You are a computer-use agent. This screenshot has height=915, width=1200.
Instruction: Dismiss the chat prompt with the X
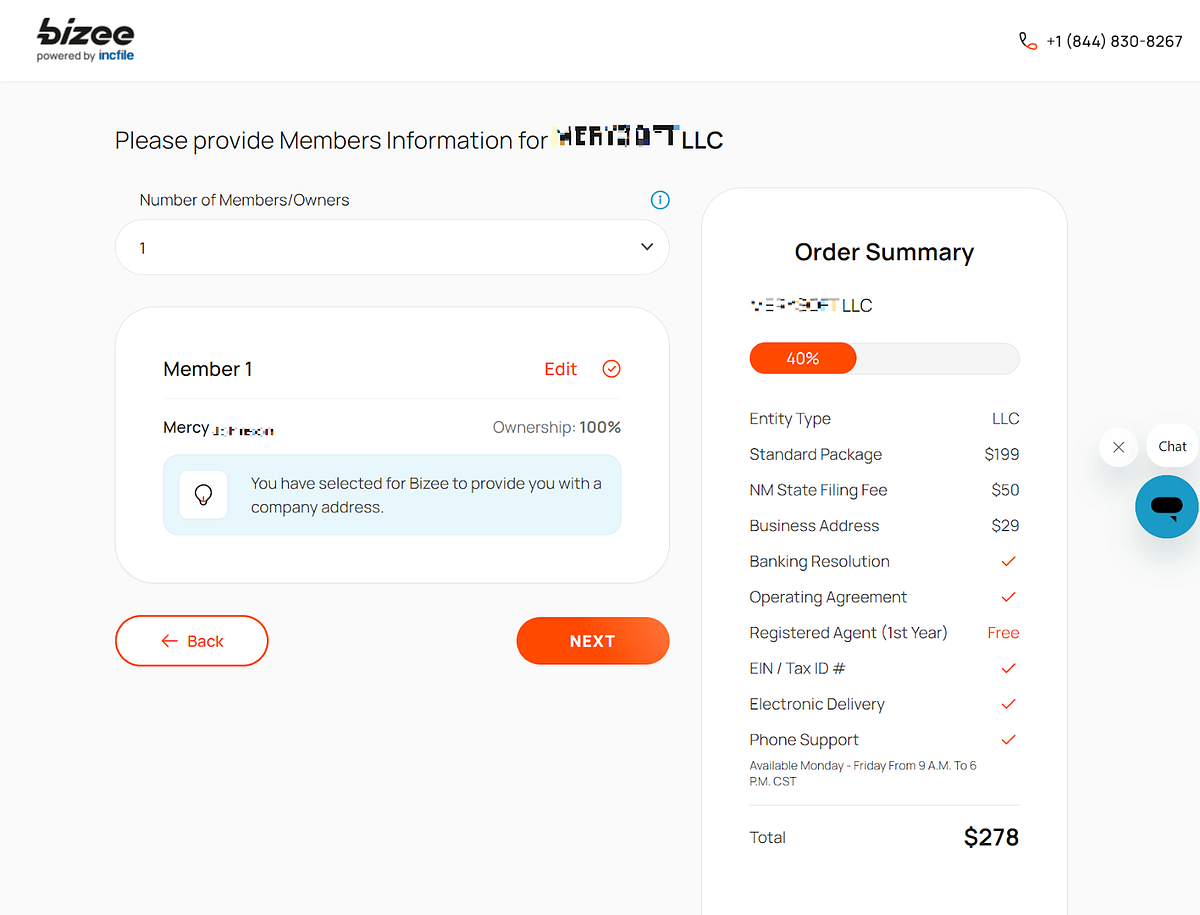tap(1119, 447)
